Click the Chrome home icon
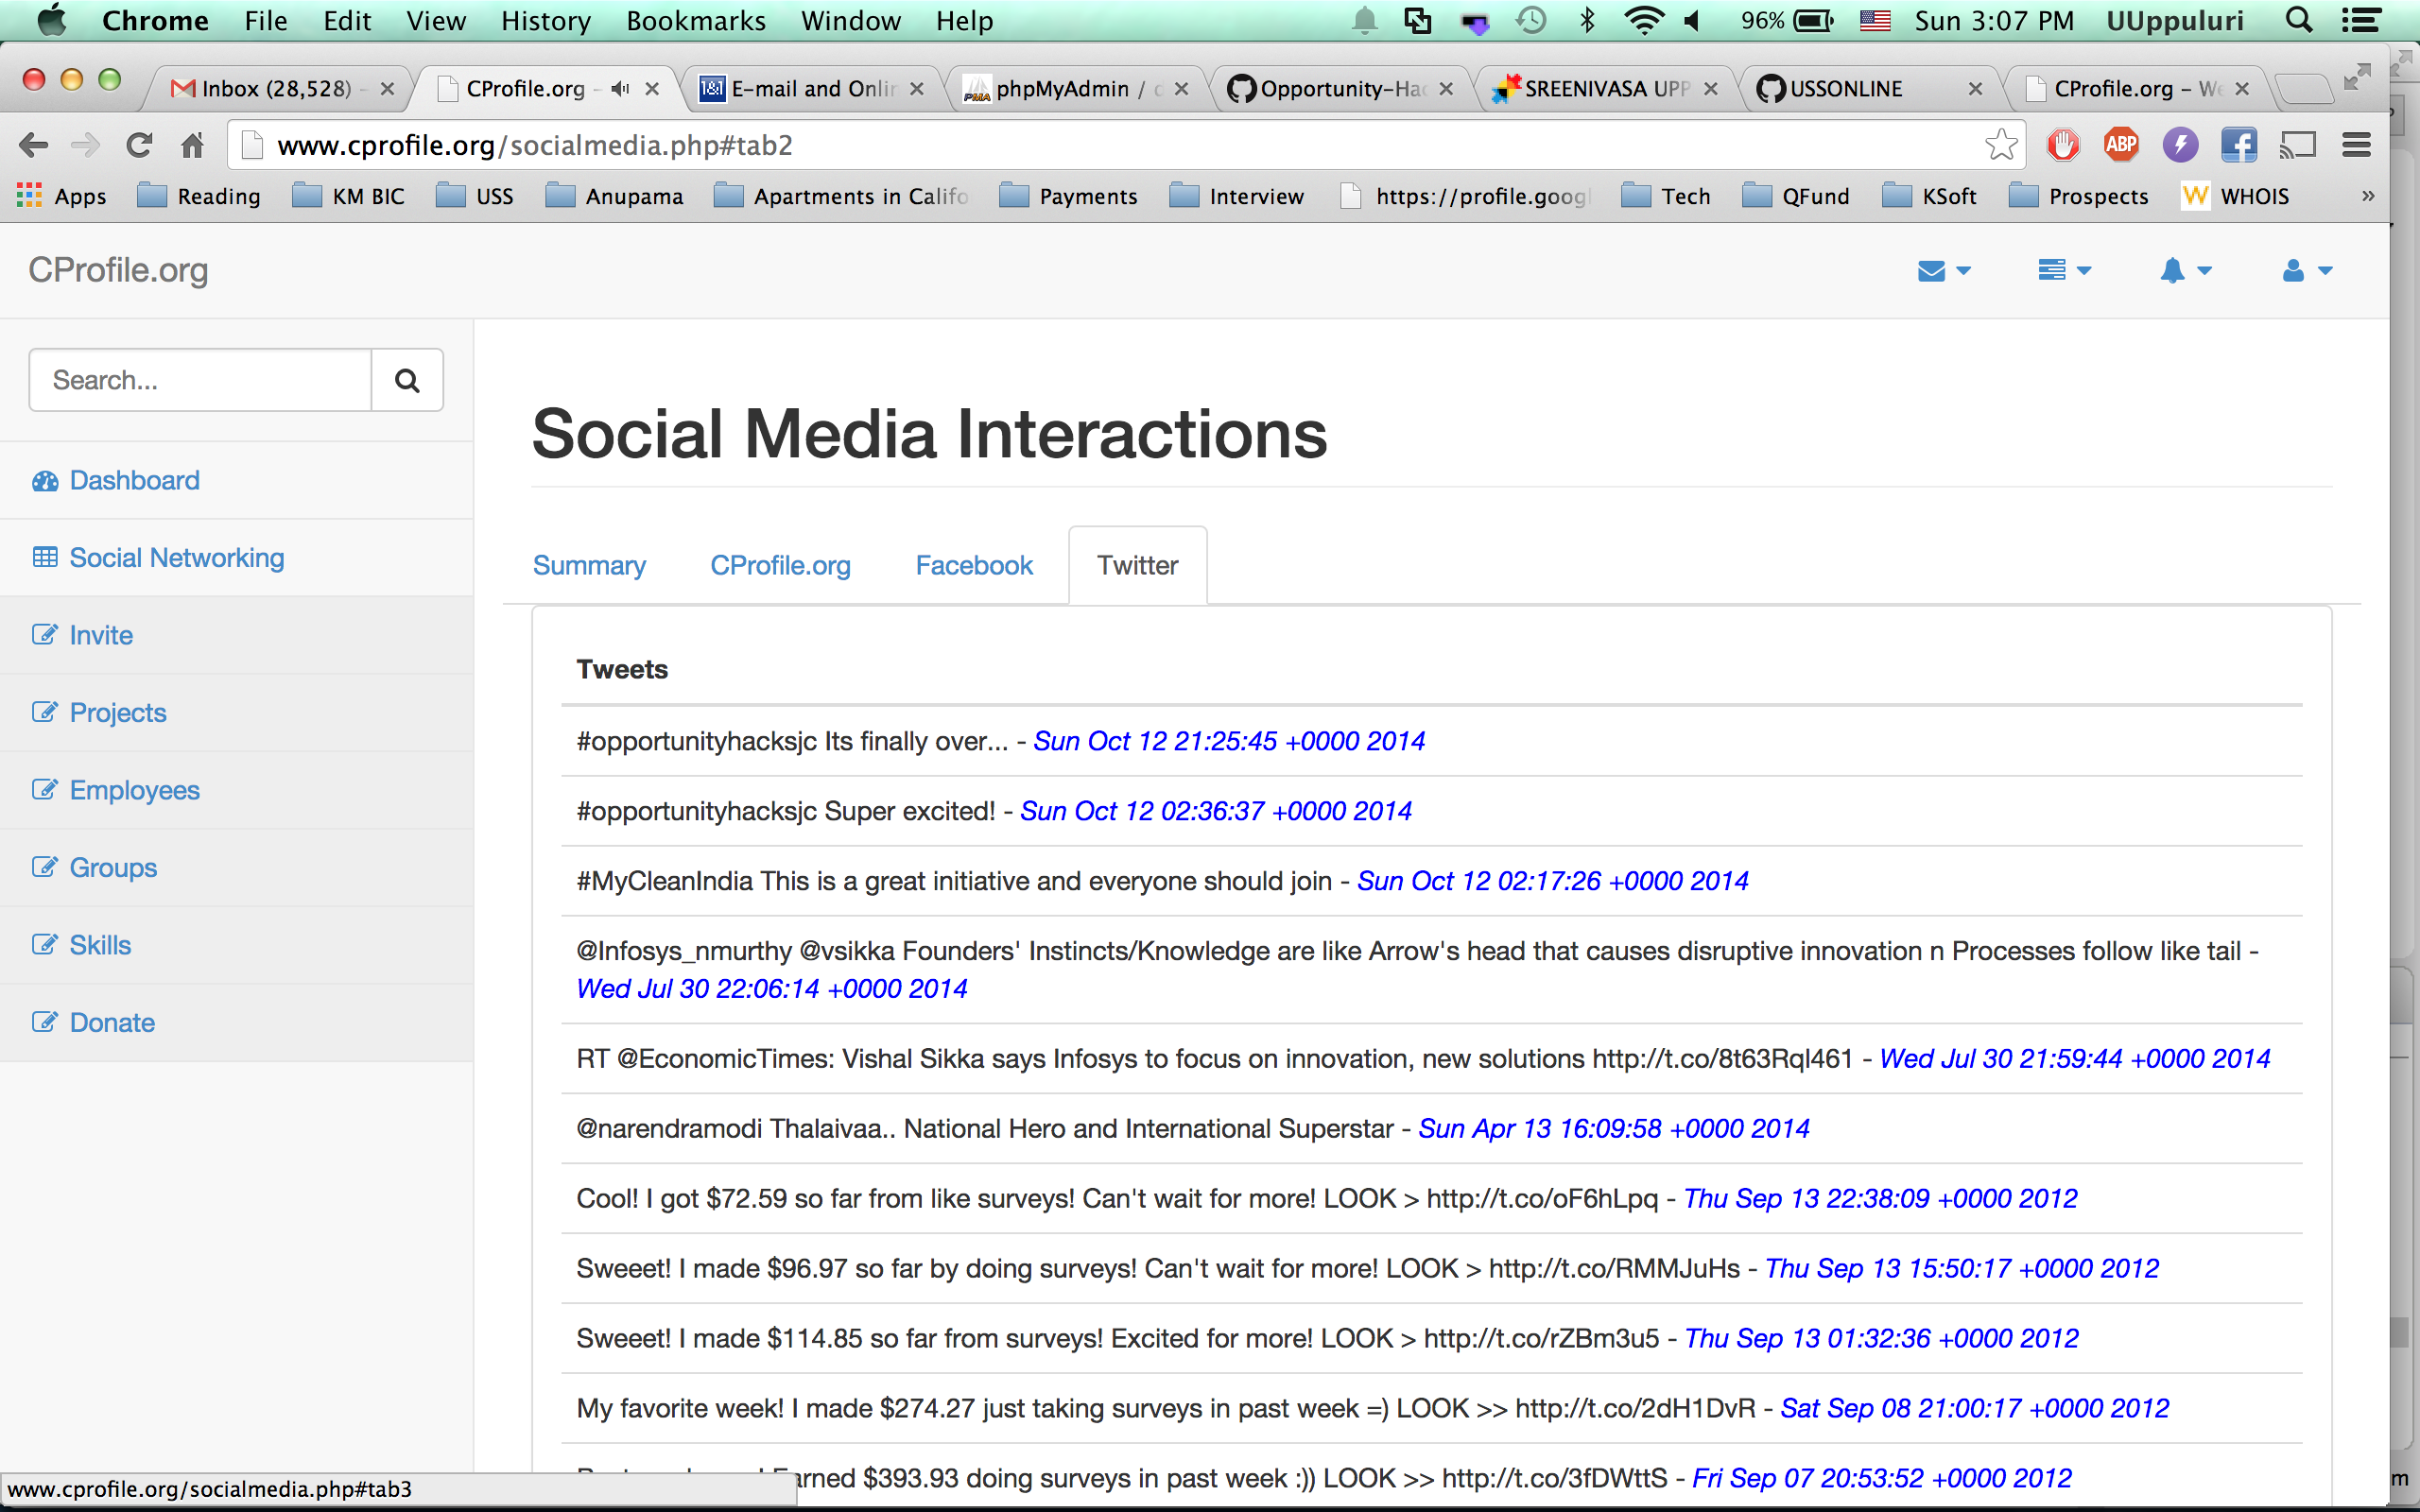2420x1512 pixels. tap(192, 145)
